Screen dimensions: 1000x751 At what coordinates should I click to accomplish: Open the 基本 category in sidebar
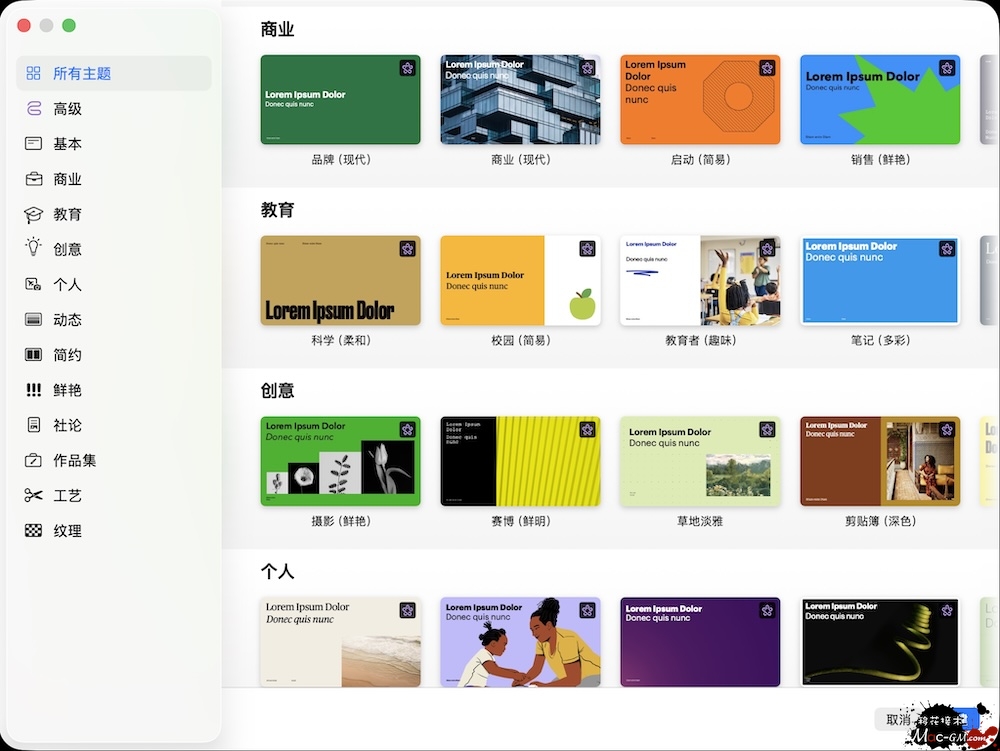pyautogui.click(x=67, y=144)
